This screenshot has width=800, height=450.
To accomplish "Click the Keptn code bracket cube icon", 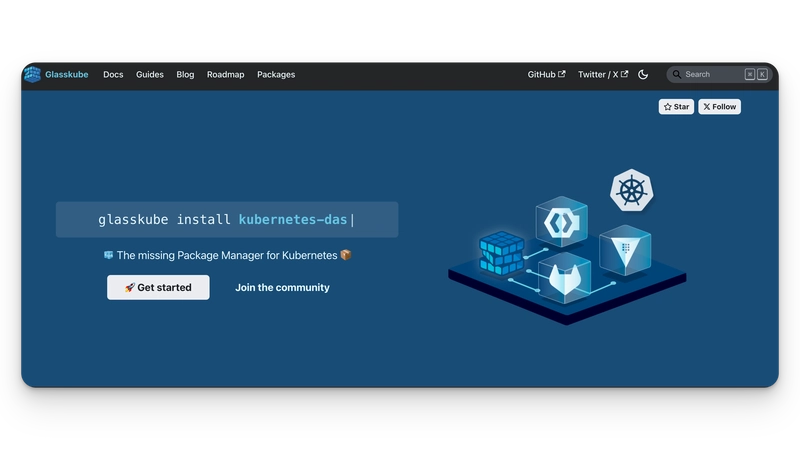I will (x=562, y=222).
